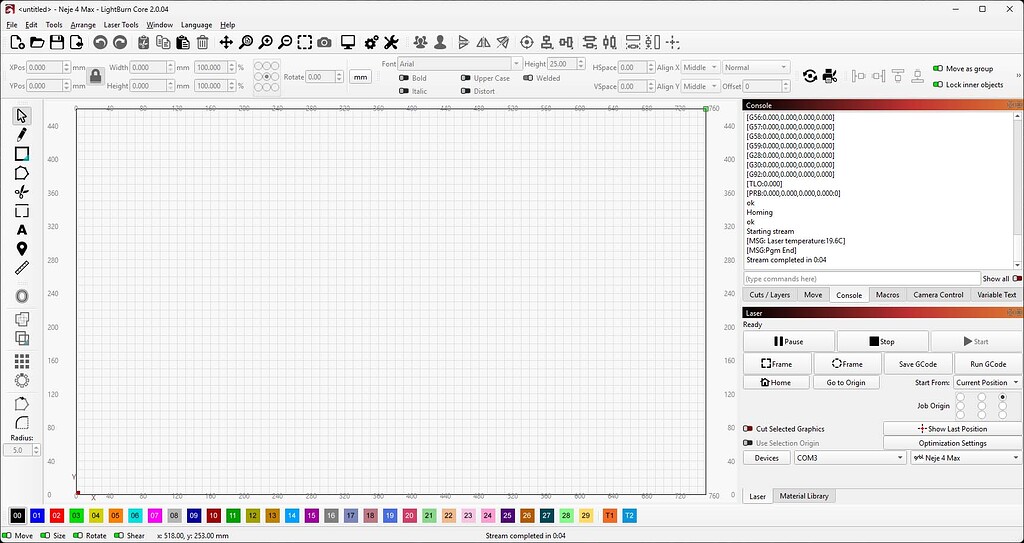
Task: Open the Neje 4 Max device dropdown
Action: pyautogui.click(x=966, y=458)
